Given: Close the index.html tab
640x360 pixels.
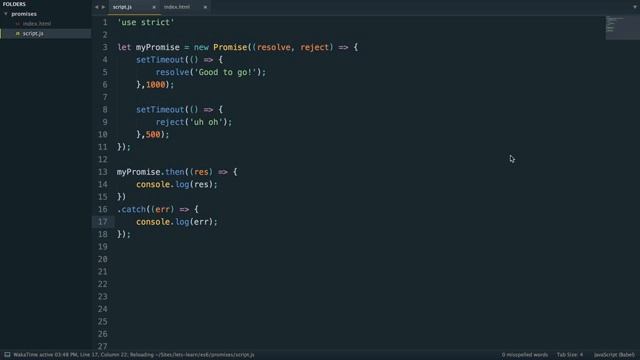Looking at the screenshot, I should (x=205, y=7).
